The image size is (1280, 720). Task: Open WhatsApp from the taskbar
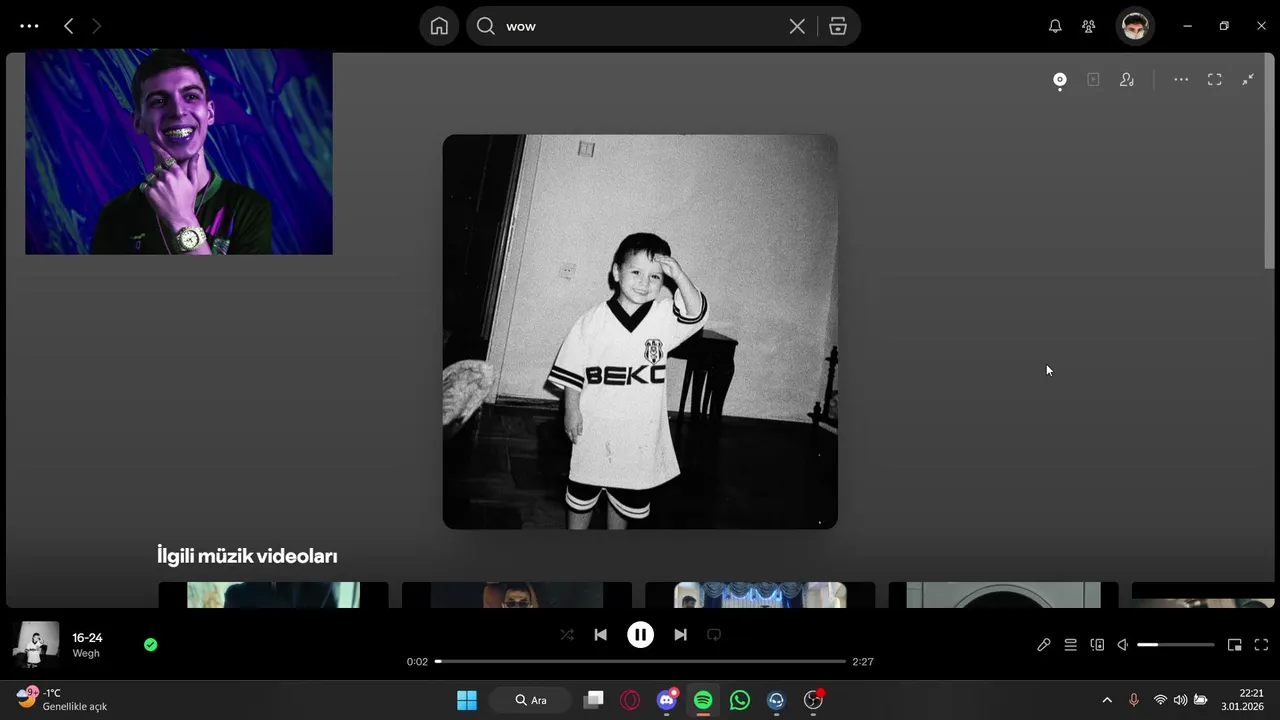pos(740,700)
